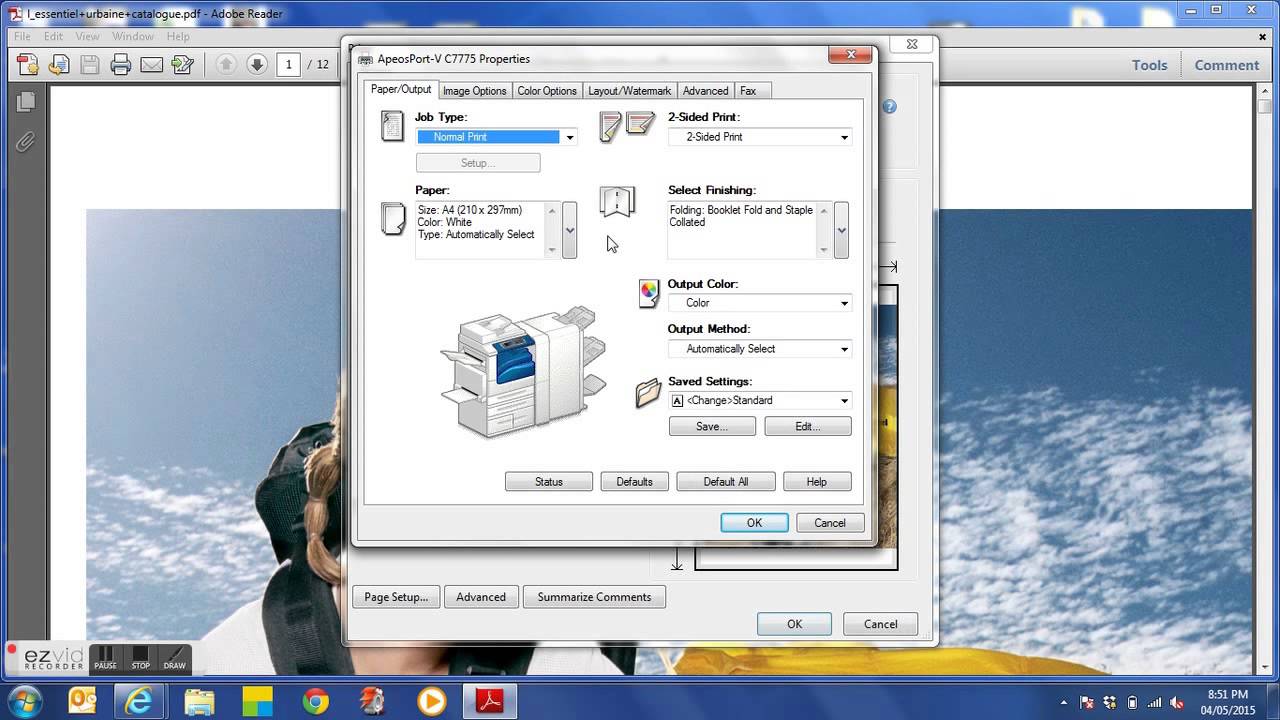Click the Save floppy disk icon

(x=90, y=65)
